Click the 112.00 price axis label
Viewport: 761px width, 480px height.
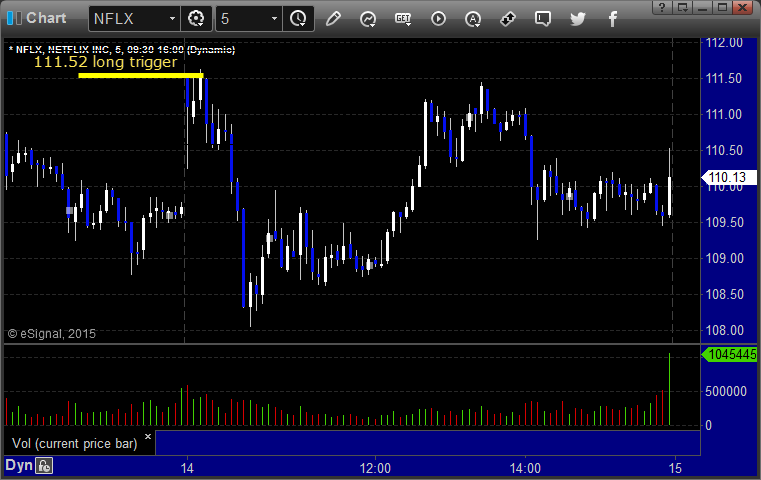point(724,43)
